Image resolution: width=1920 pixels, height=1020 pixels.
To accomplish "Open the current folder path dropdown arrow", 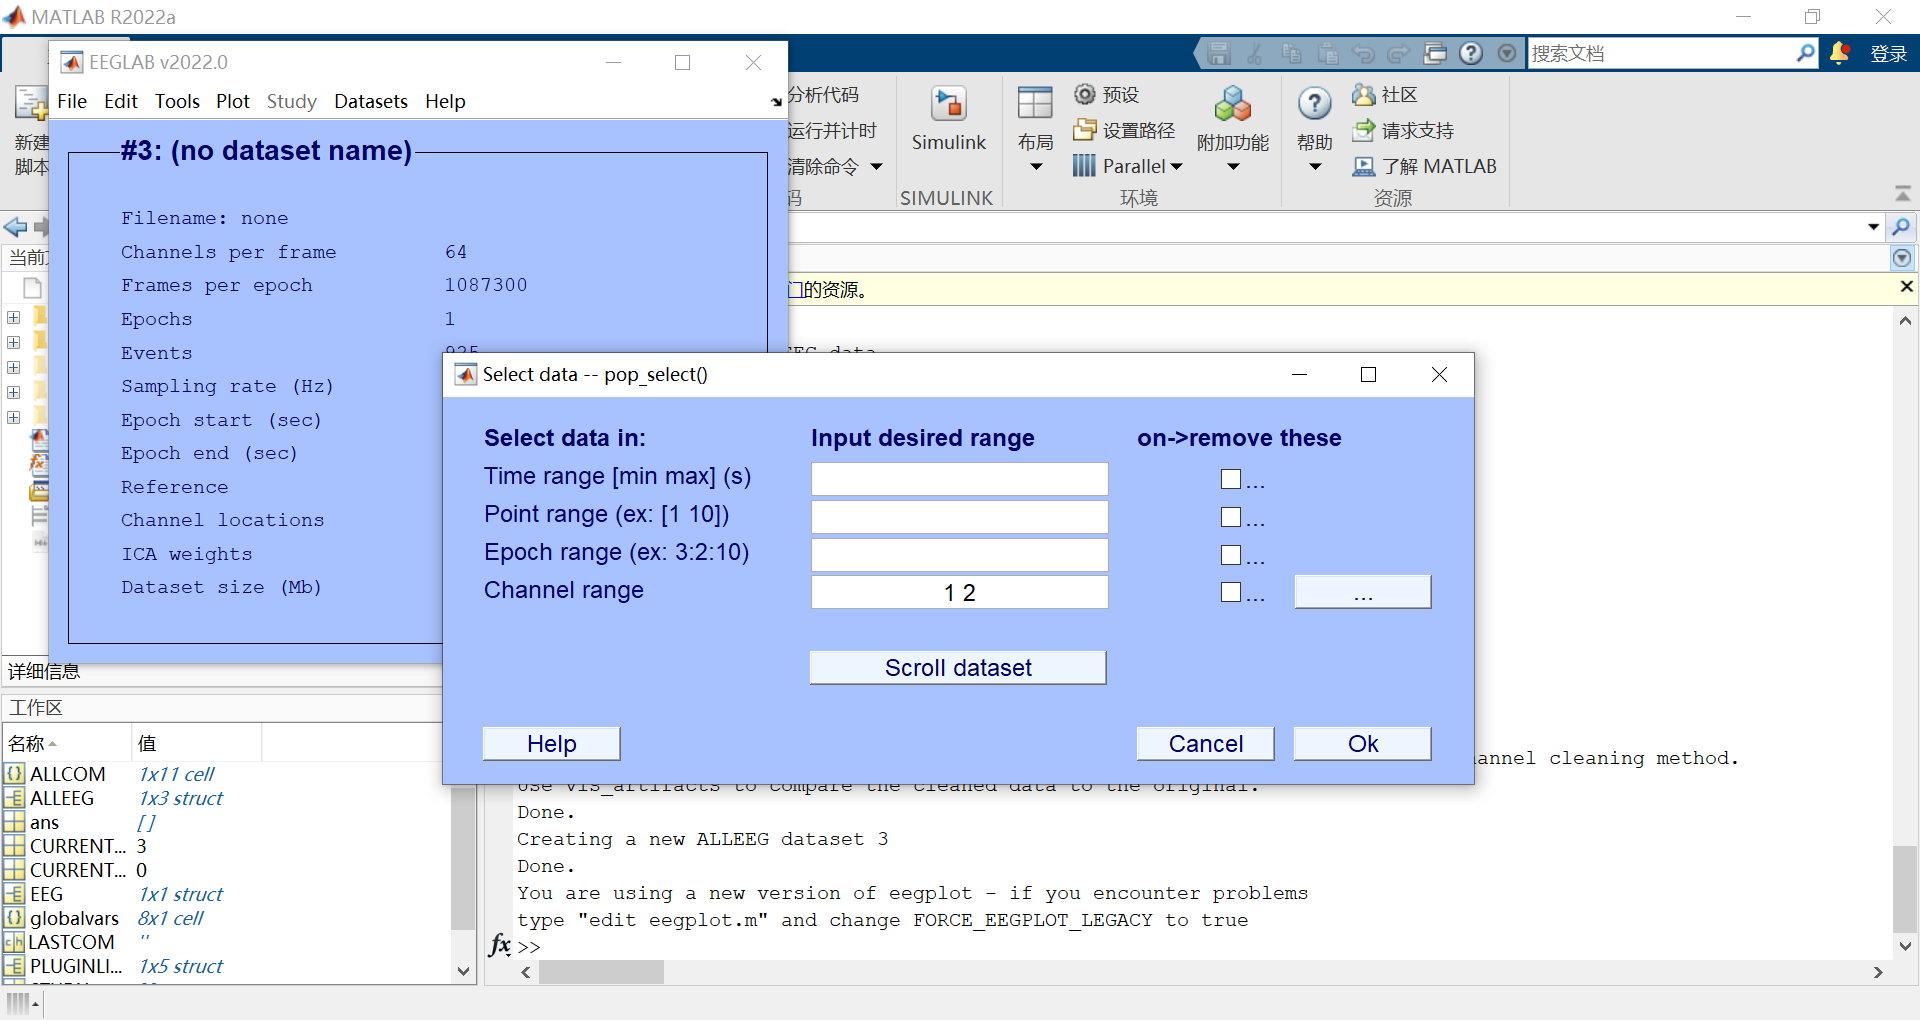I will pyautogui.click(x=1873, y=227).
